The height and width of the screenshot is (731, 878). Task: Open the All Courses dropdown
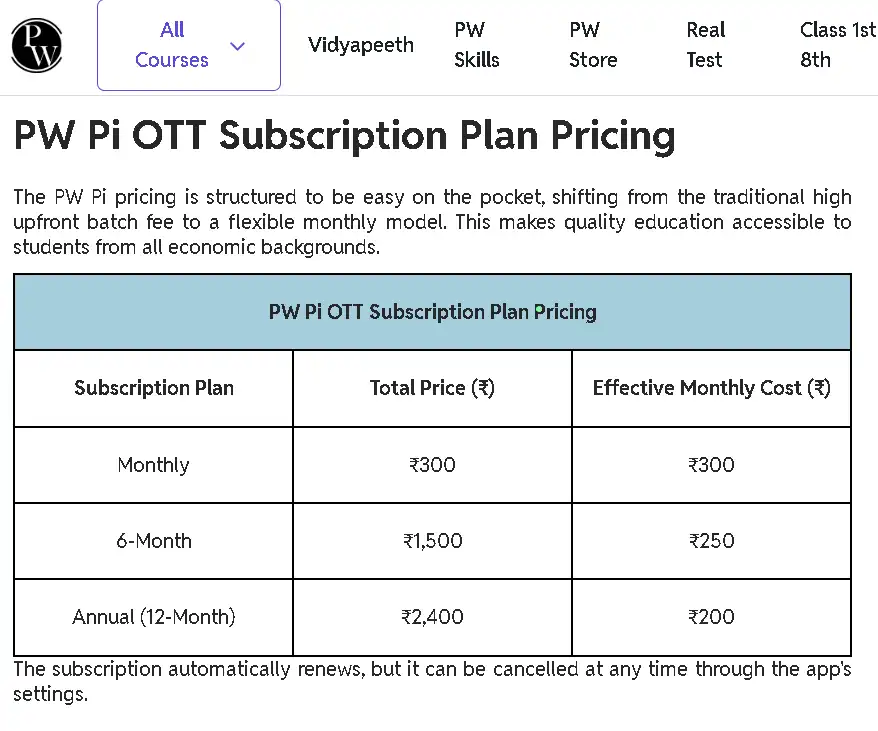pos(173,45)
